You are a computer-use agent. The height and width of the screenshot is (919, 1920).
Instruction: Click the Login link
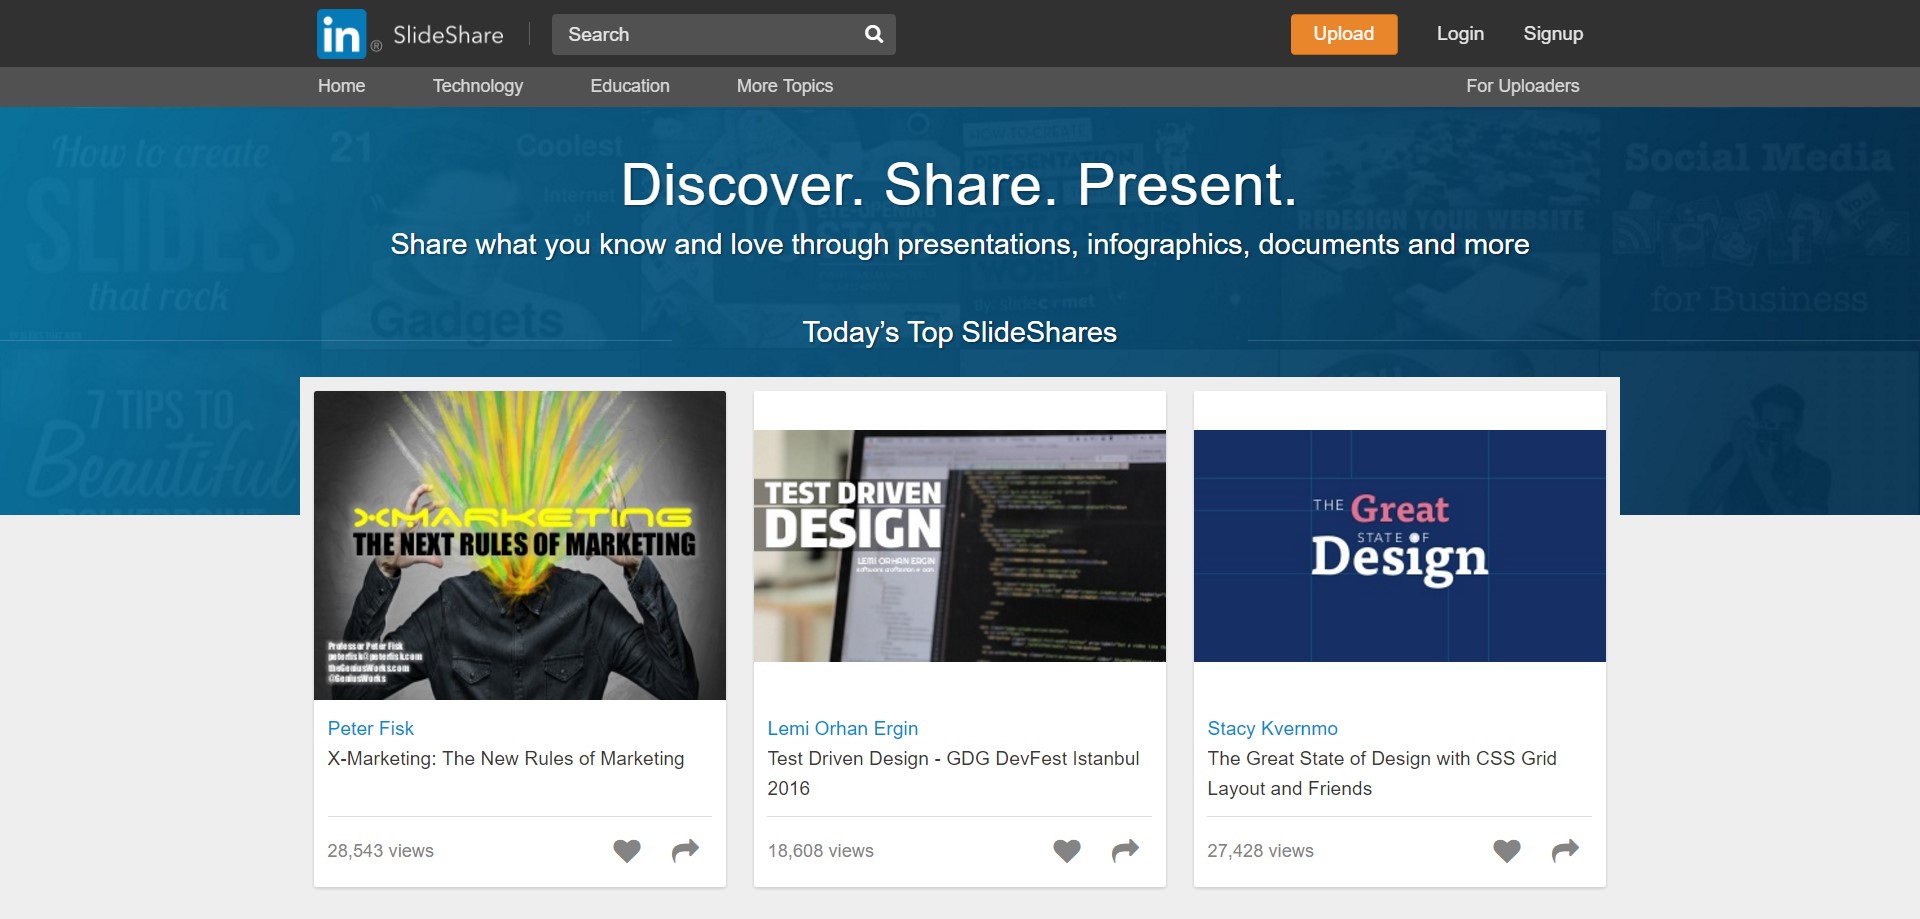tap(1460, 33)
